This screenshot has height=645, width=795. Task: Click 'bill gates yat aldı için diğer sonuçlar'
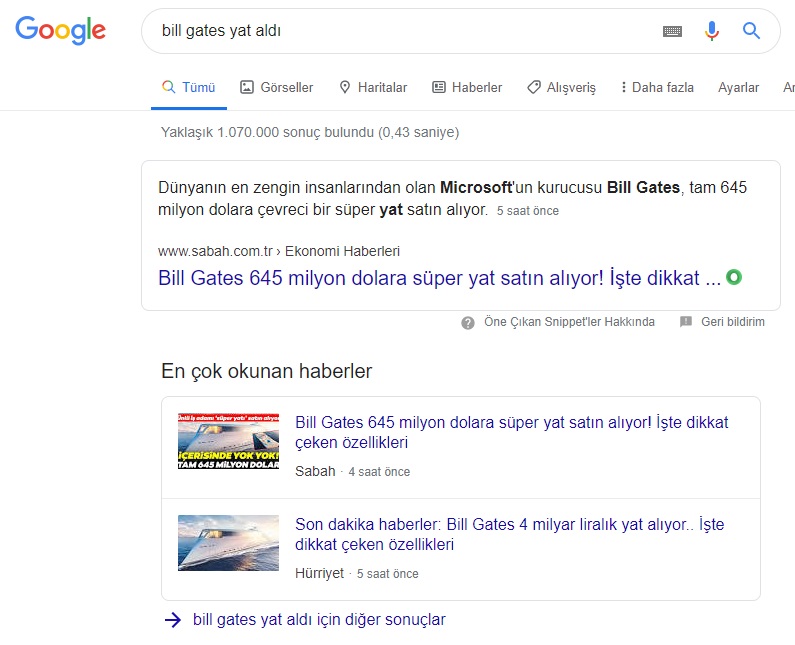point(319,620)
